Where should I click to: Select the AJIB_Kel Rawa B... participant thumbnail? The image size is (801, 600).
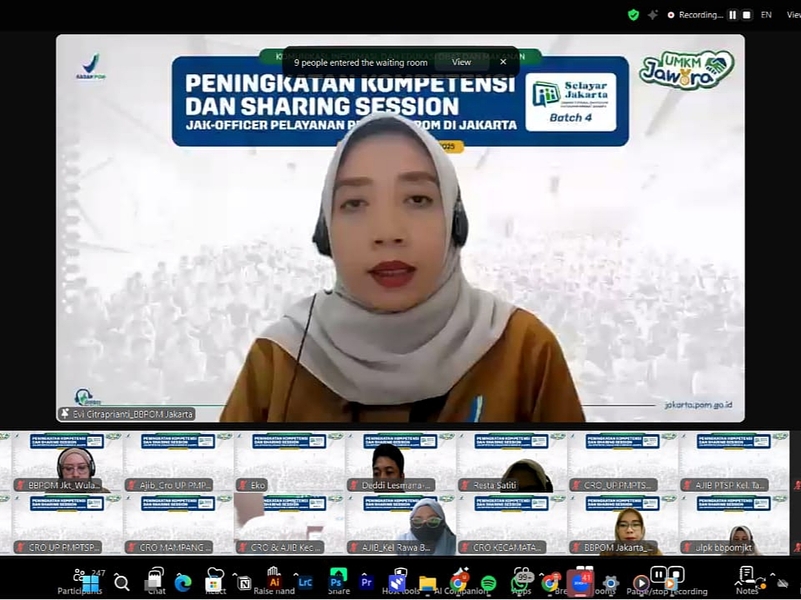pyautogui.click(x=401, y=524)
